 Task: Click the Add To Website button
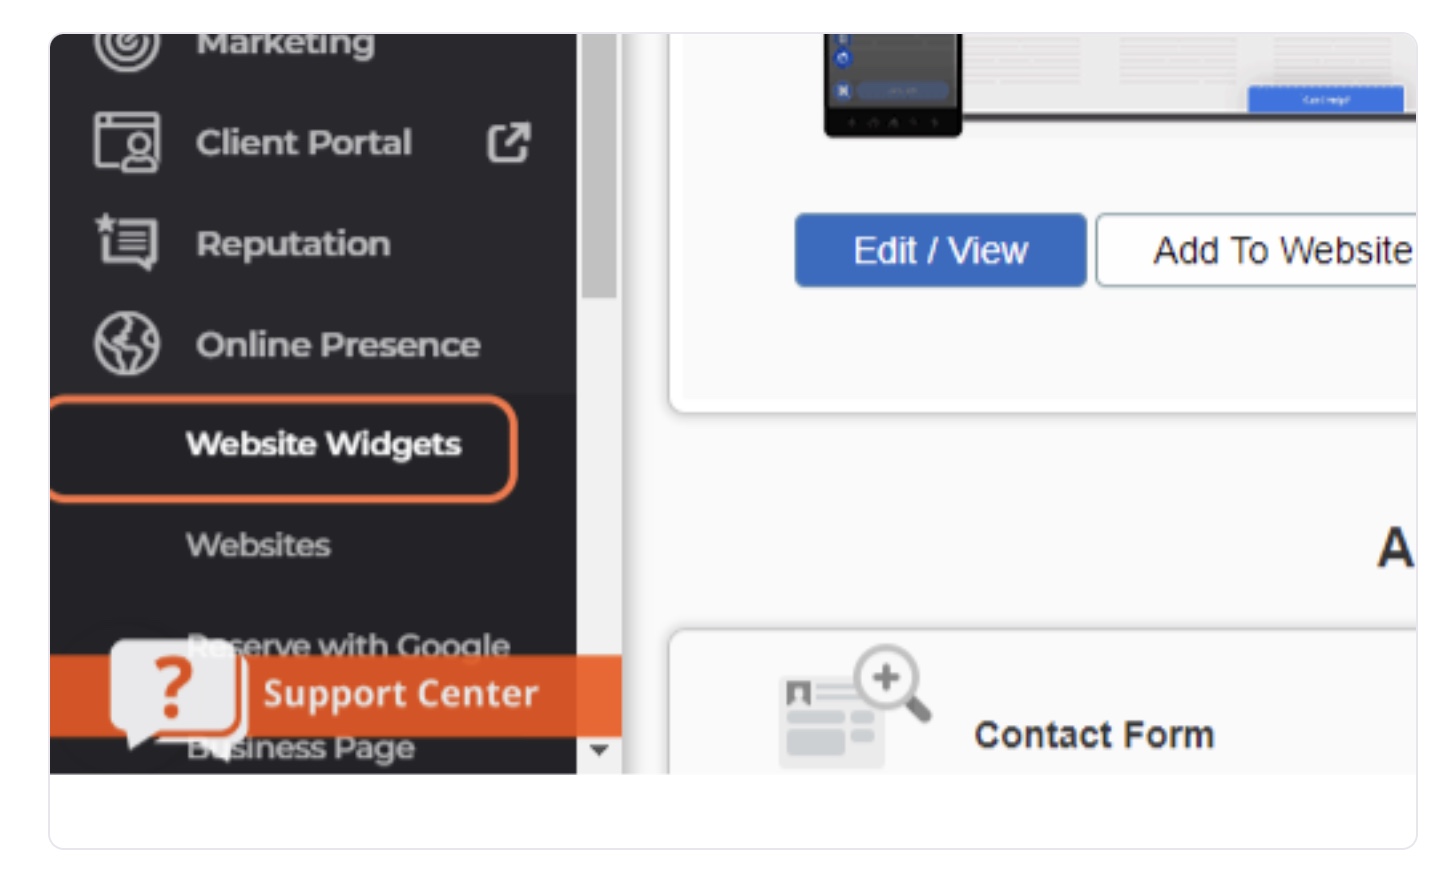[1257, 250]
